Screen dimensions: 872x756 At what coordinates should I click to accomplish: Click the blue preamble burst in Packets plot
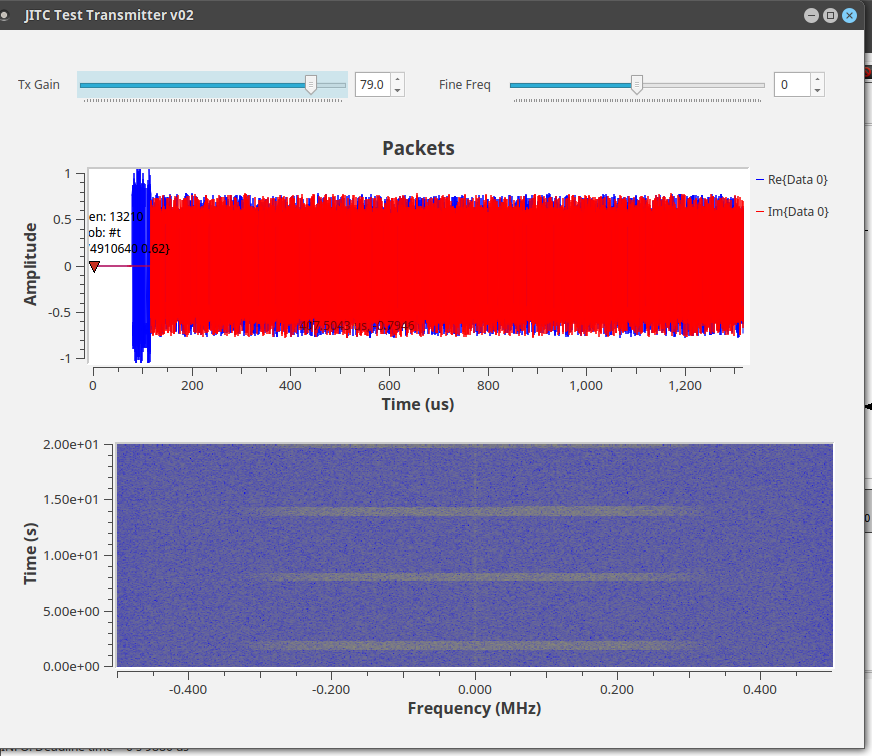click(140, 265)
